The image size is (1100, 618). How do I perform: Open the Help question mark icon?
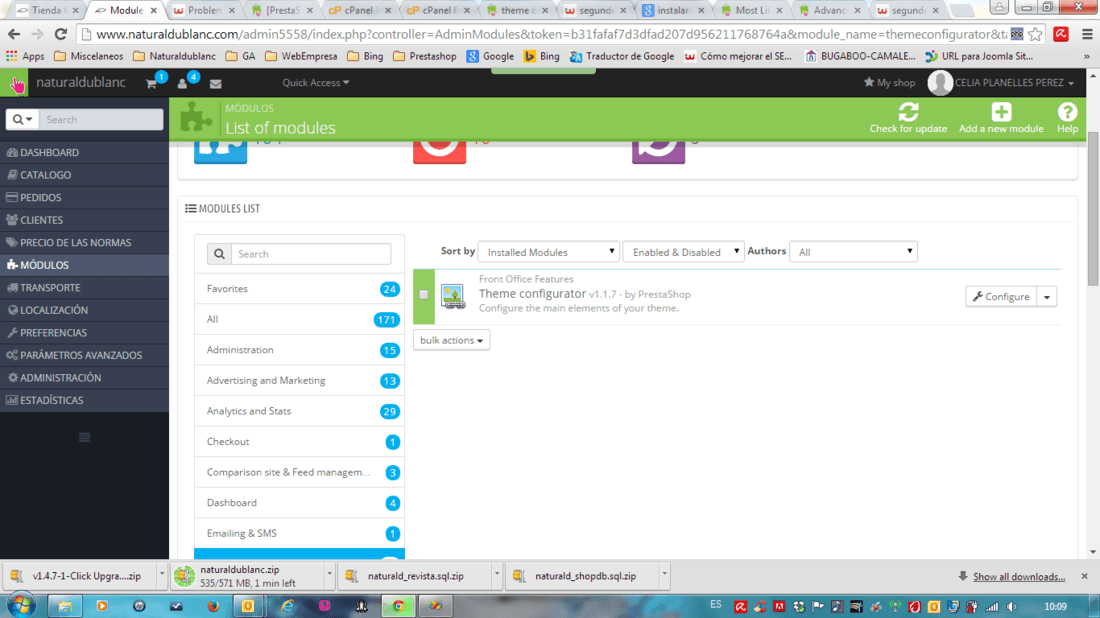pos(1067,112)
